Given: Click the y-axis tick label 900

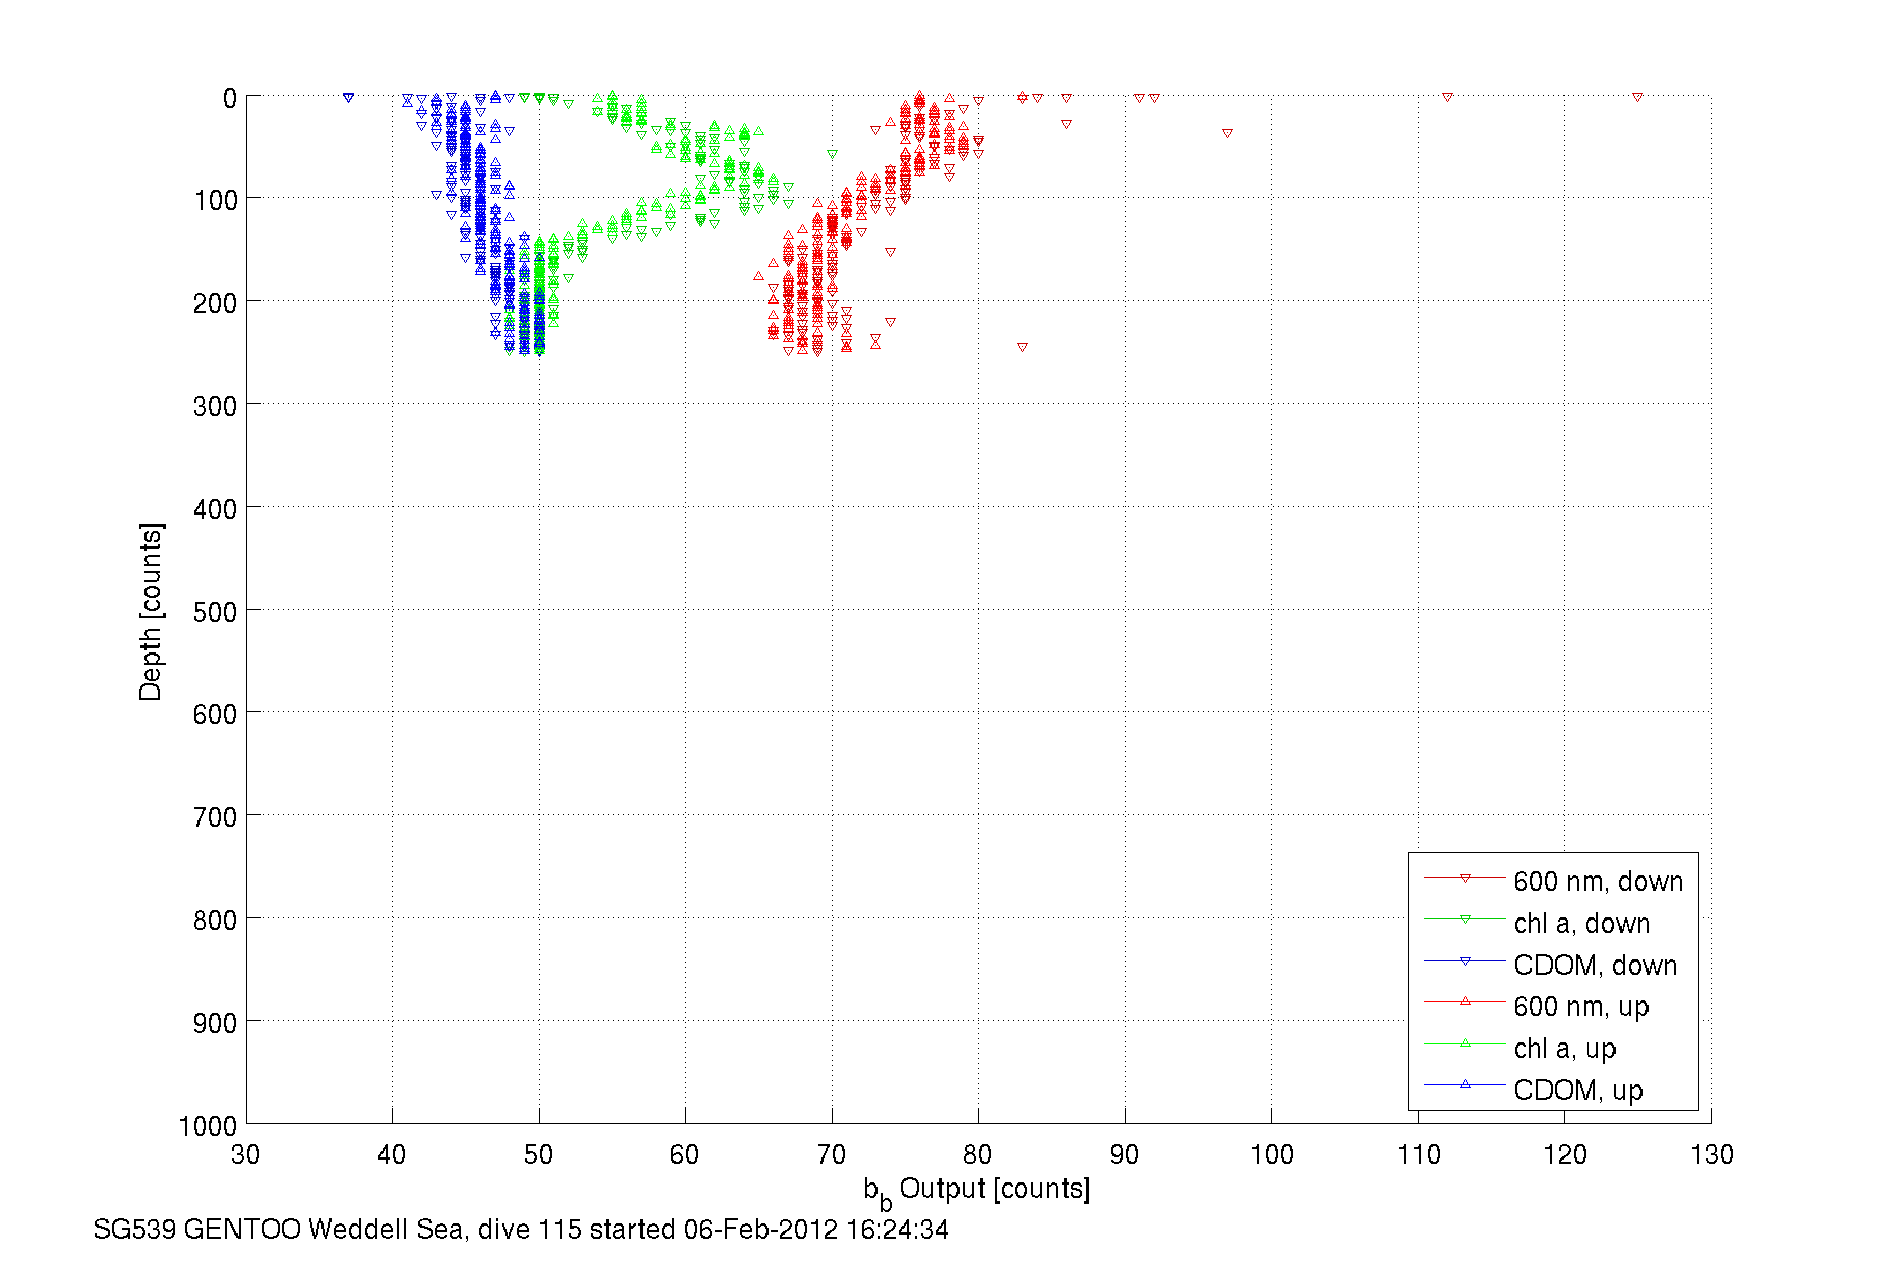Looking at the screenshot, I should 215,1023.
